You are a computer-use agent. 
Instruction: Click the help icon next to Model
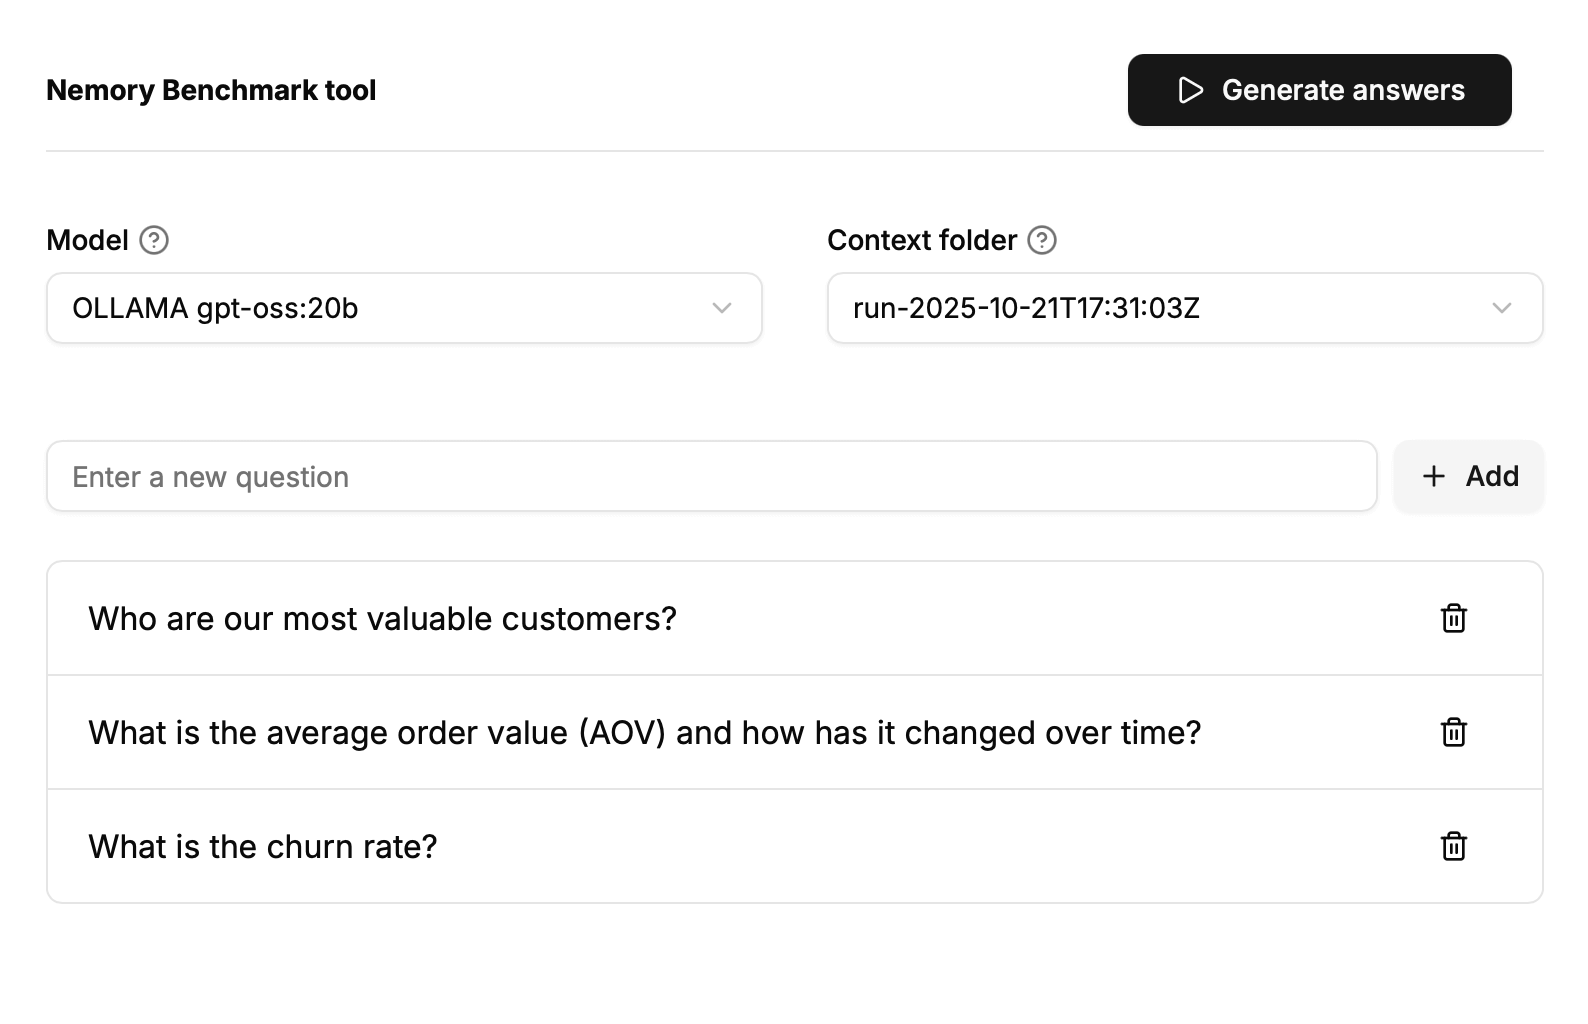click(x=154, y=240)
